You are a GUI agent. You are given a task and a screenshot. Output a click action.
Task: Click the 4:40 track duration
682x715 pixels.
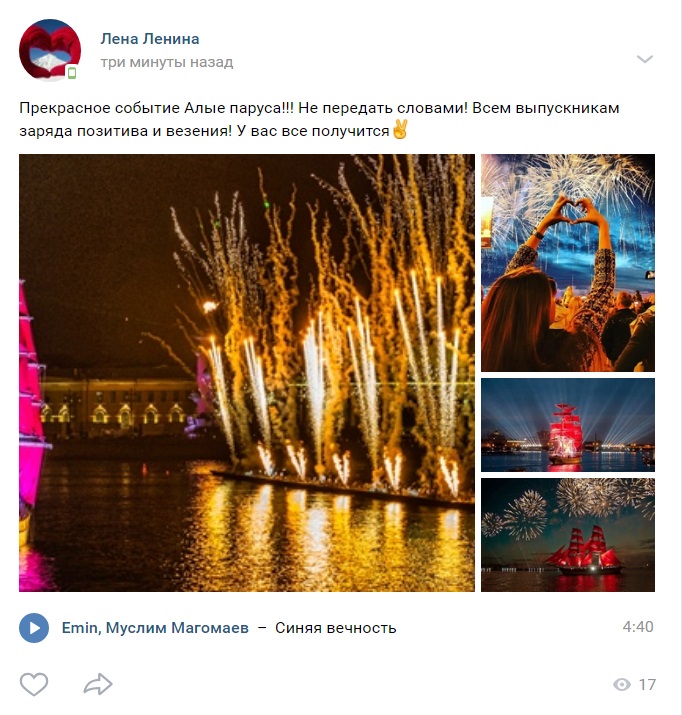coord(638,627)
